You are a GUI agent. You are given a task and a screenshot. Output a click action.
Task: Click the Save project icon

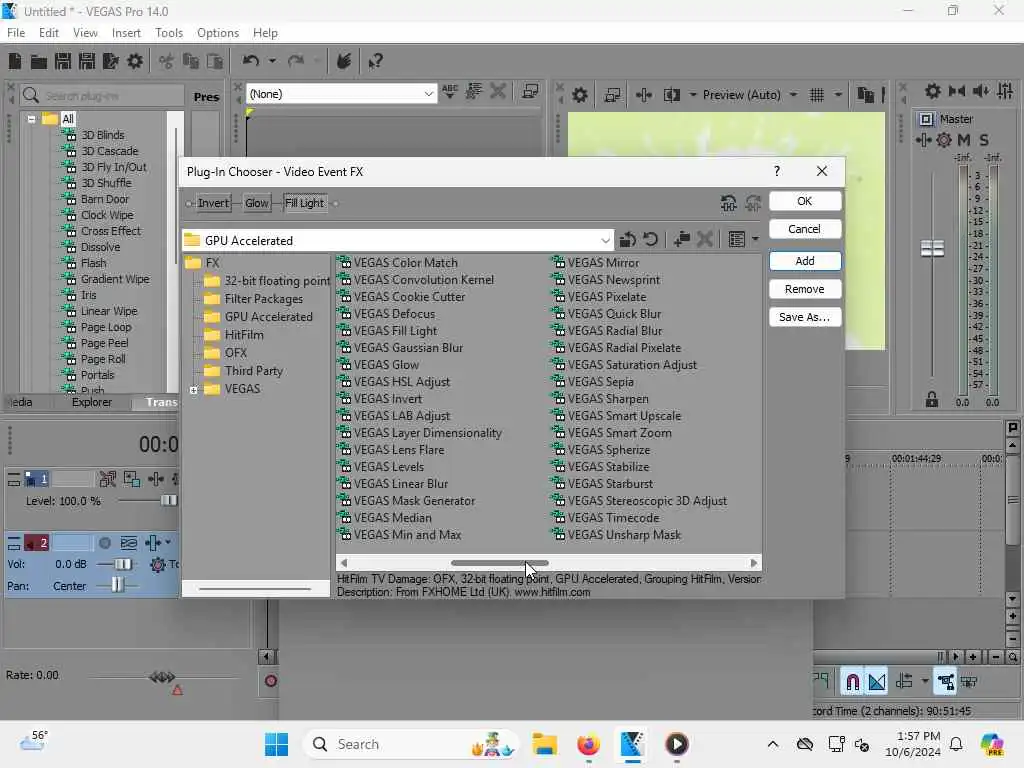pyautogui.click(x=63, y=61)
